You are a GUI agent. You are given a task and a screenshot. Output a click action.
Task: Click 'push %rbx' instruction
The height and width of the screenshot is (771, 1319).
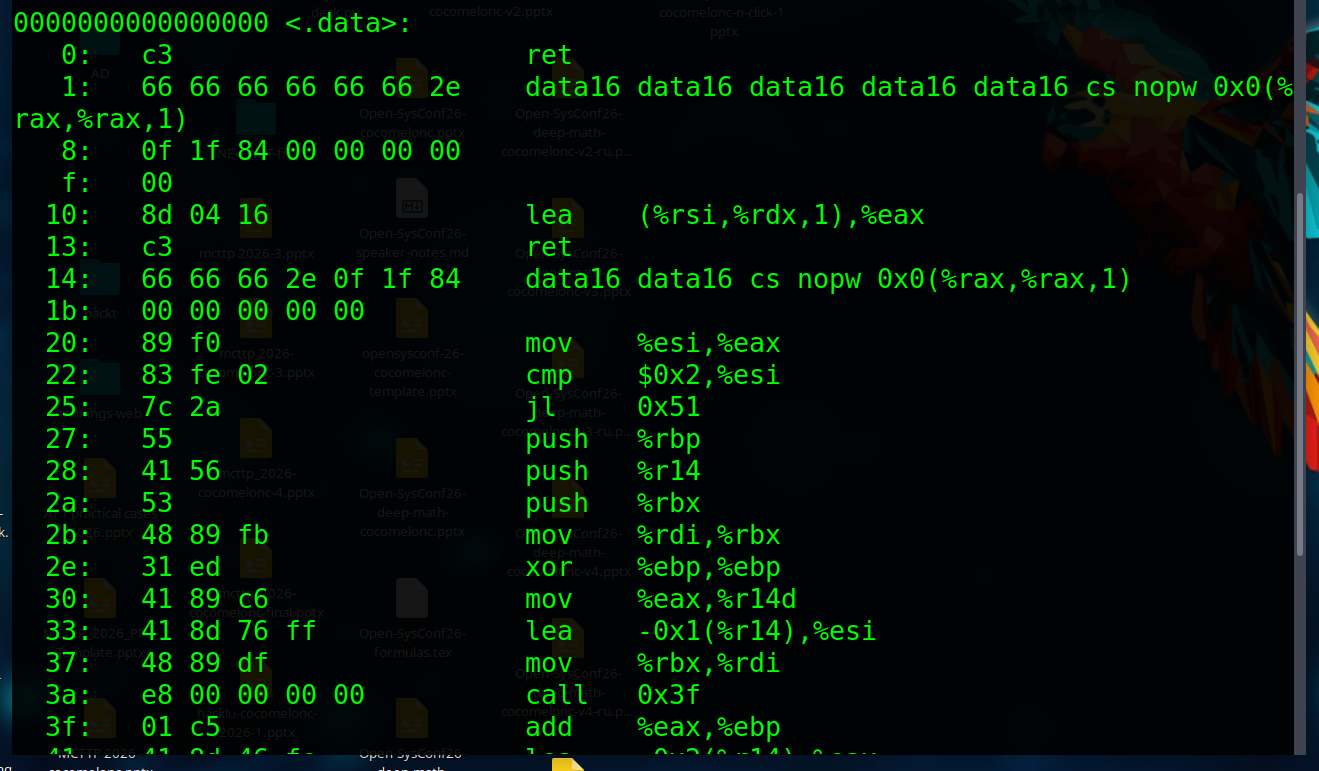pos(613,503)
